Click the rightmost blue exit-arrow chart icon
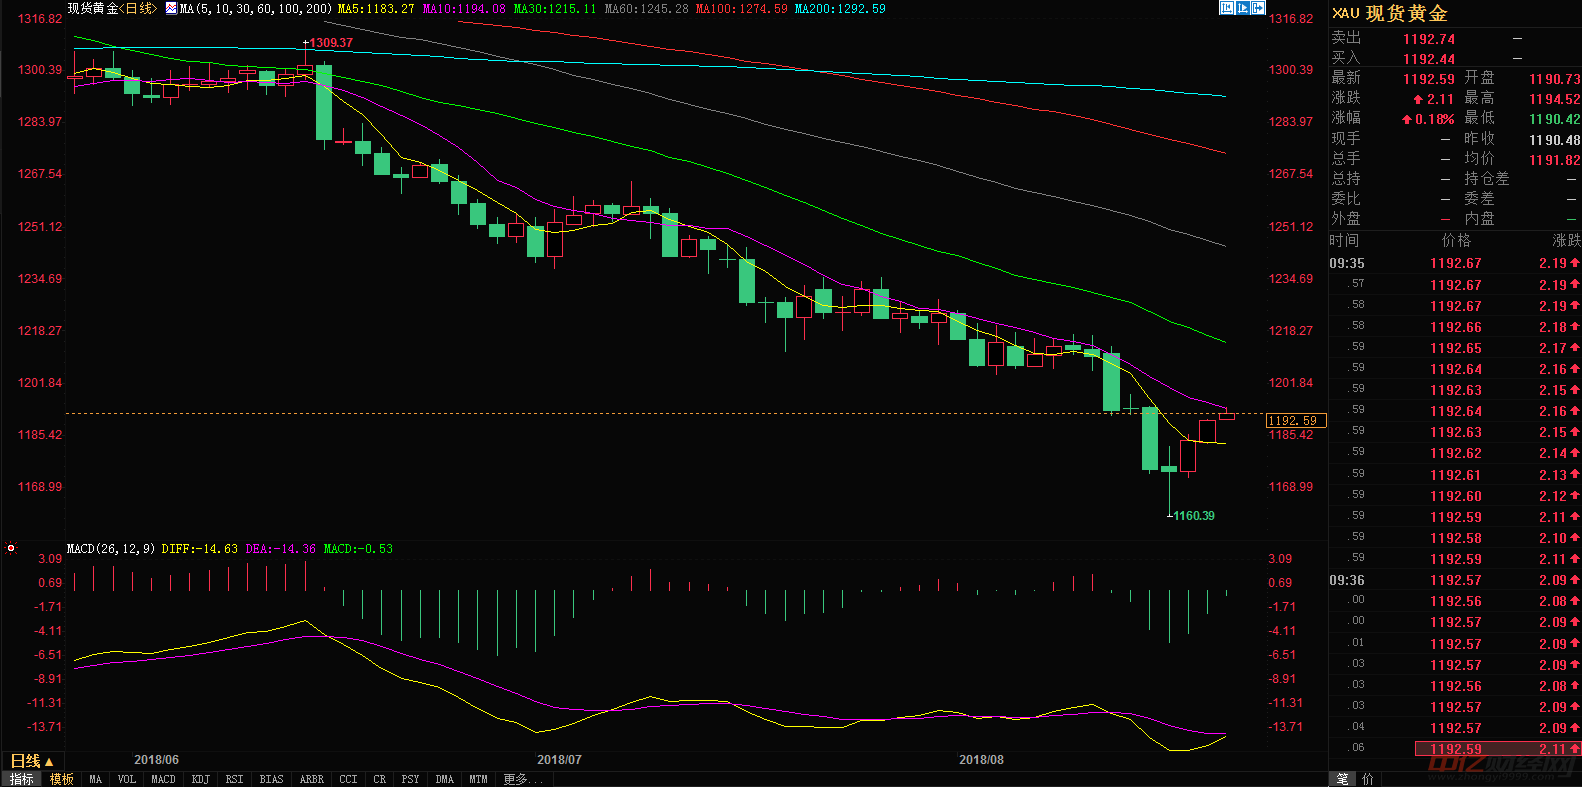Viewport: 1582px width, 787px height. (1258, 8)
